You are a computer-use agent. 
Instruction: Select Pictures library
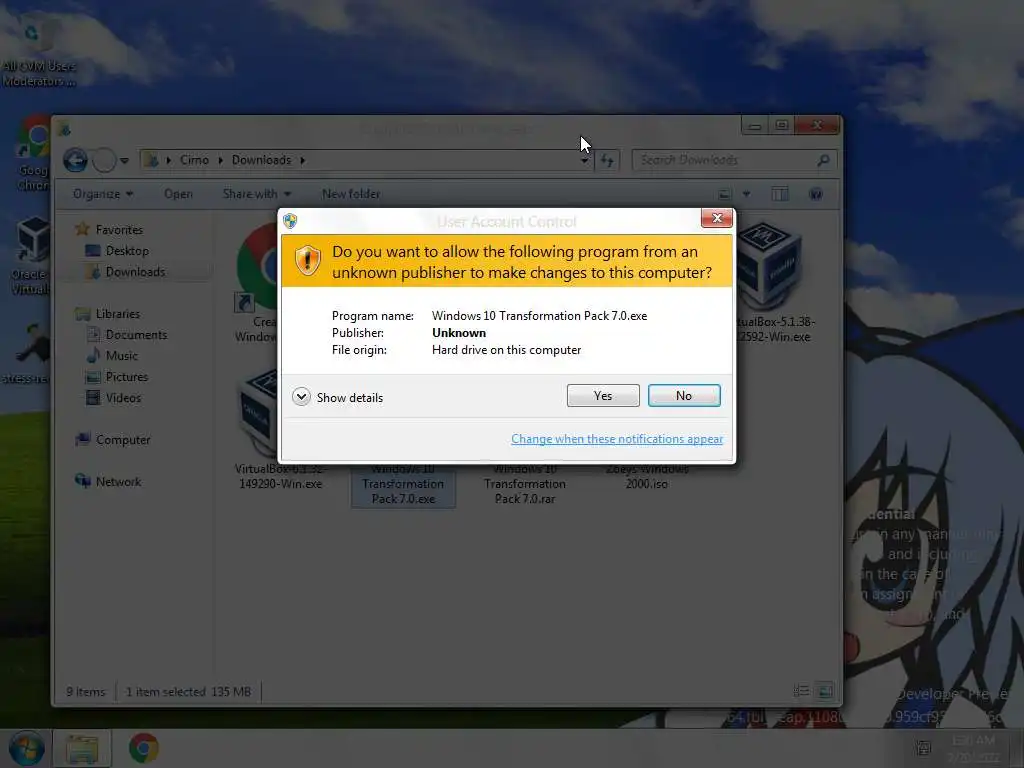pyautogui.click(x=127, y=376)
